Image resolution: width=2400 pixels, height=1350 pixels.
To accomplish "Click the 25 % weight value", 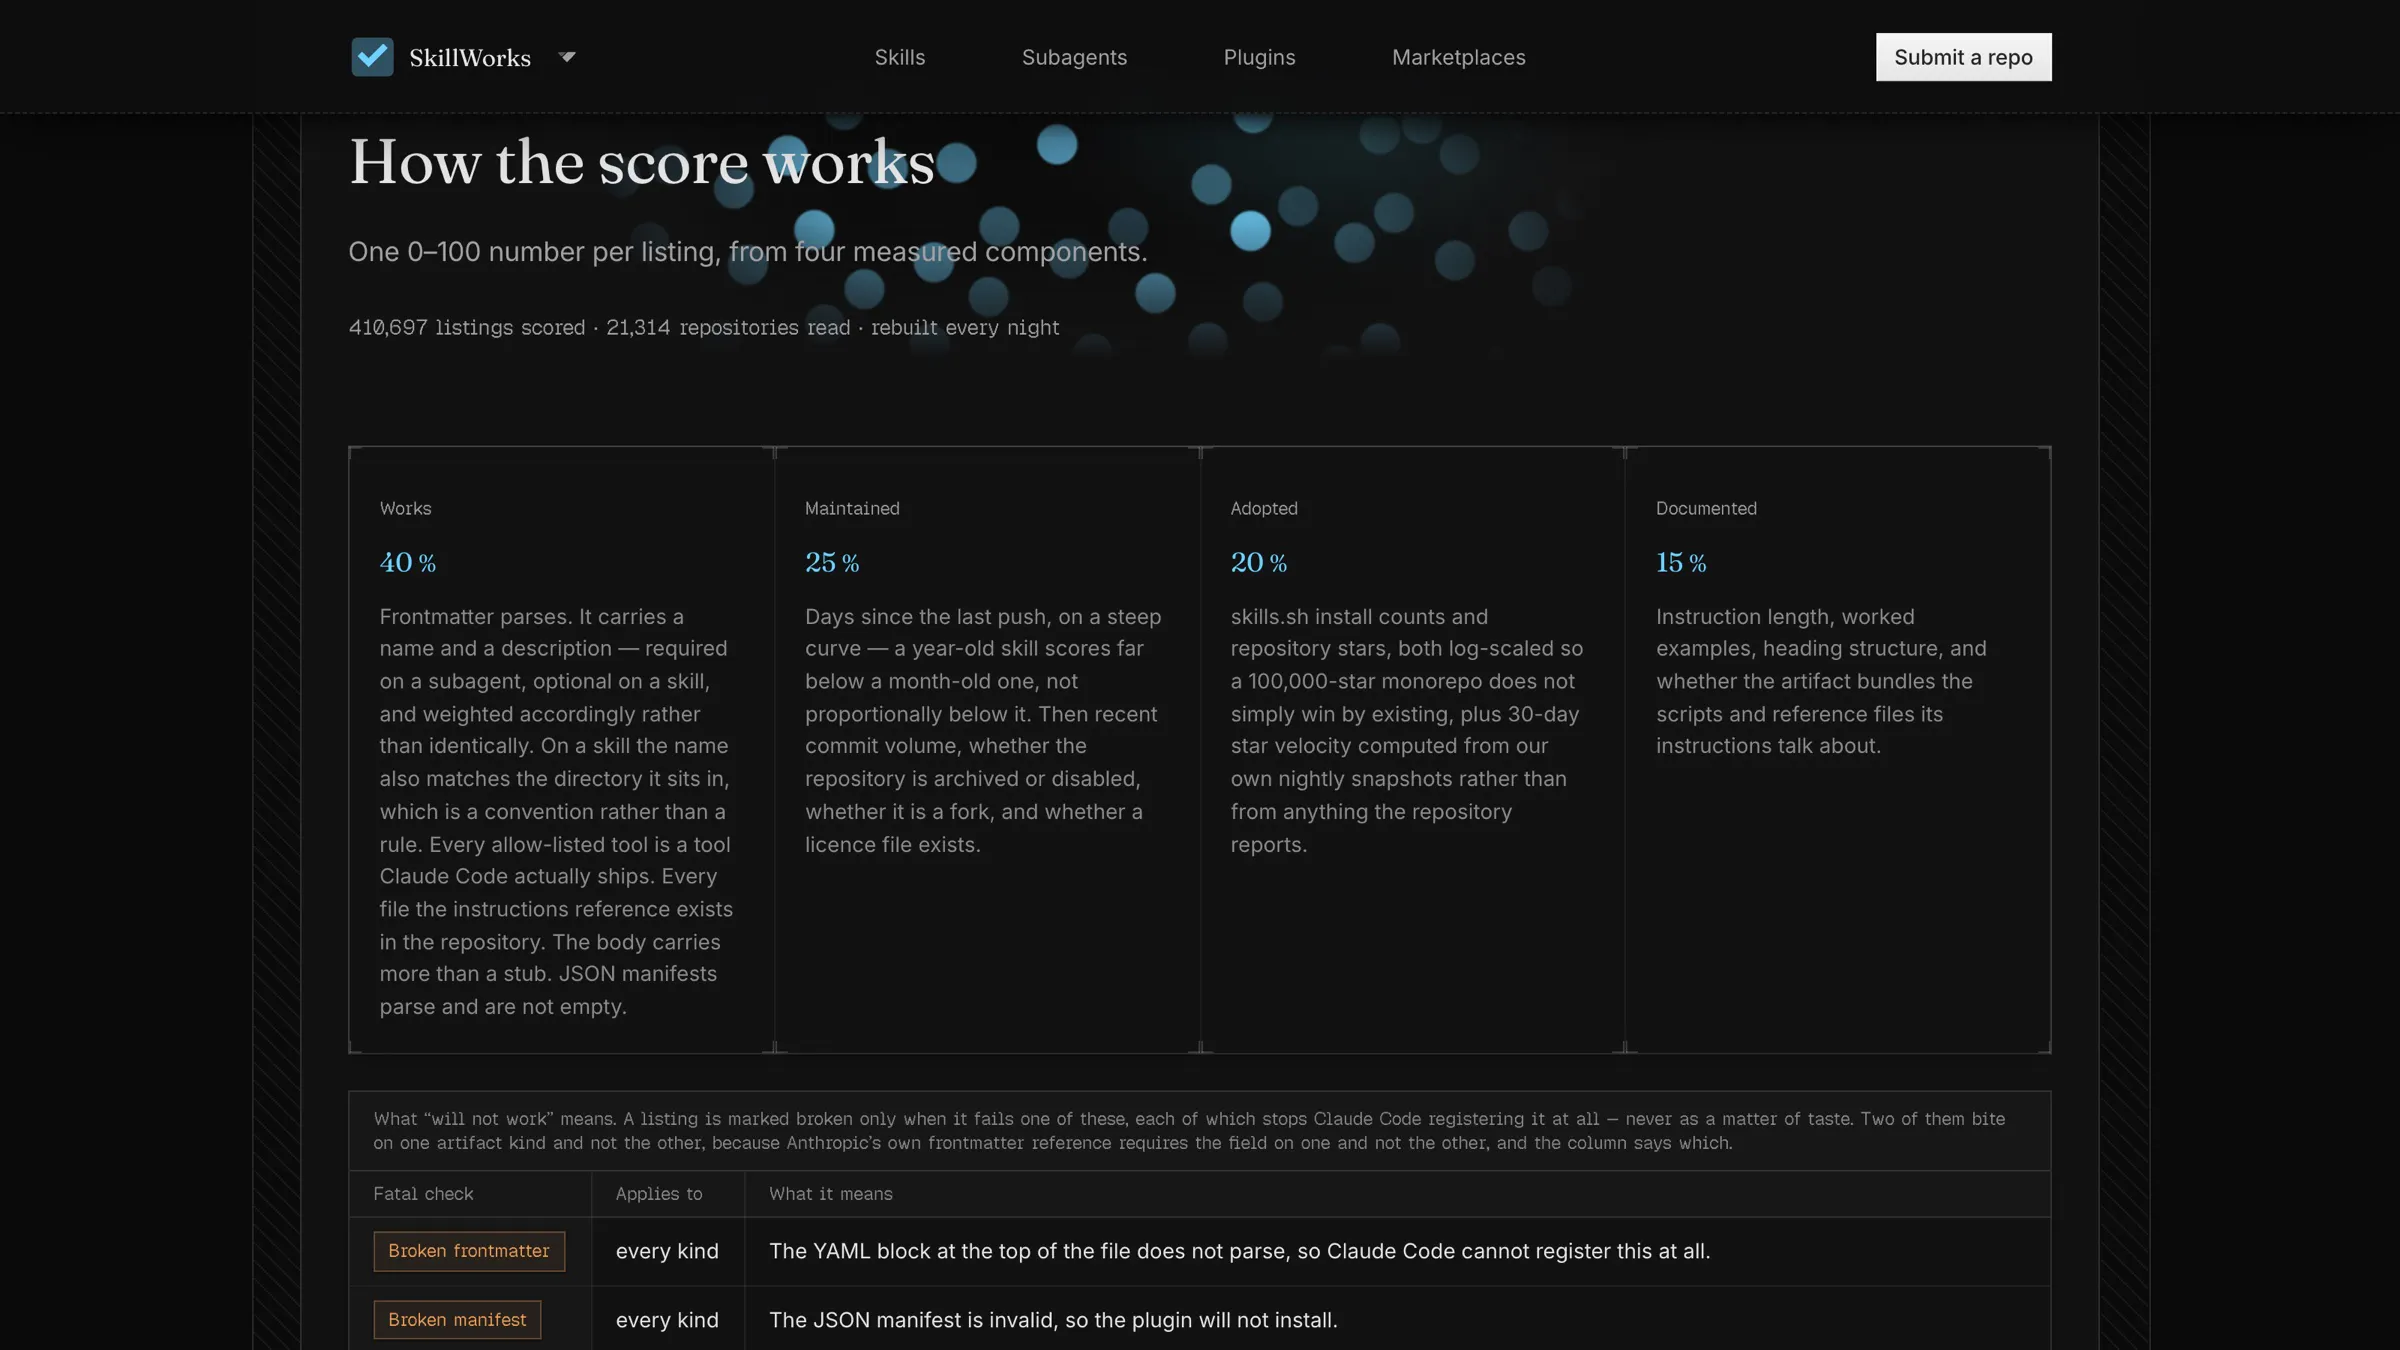I will pyautogui.click(x=832, y=562).
